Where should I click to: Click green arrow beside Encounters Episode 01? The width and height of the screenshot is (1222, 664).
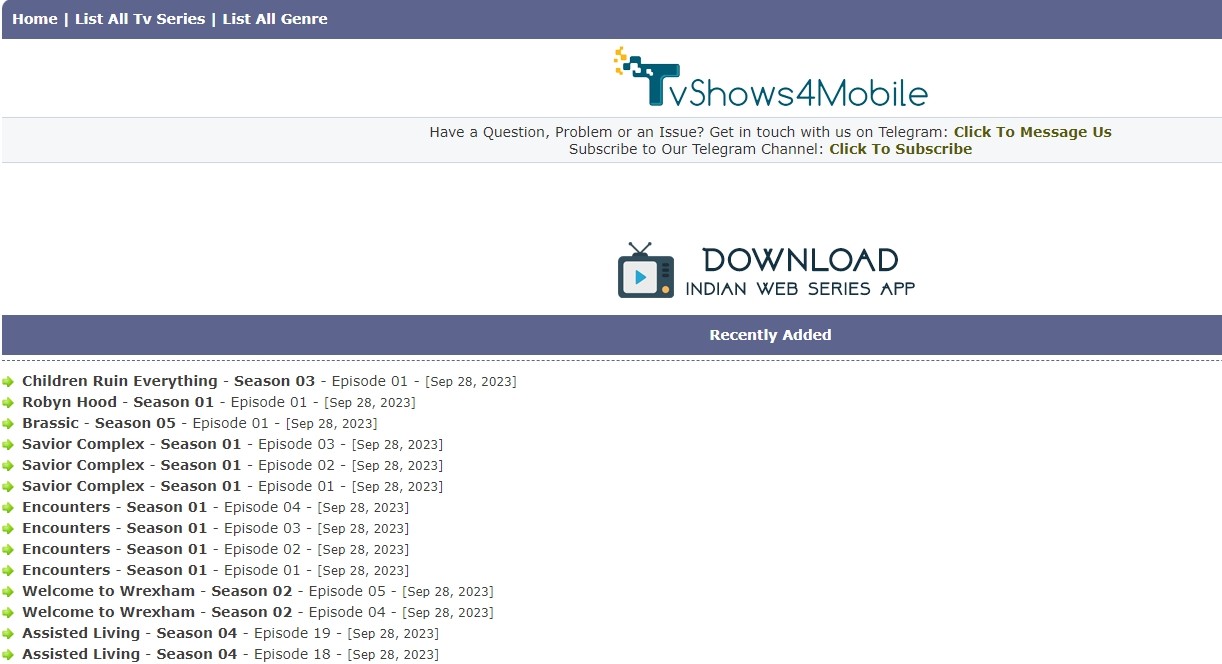pos(8,571)
